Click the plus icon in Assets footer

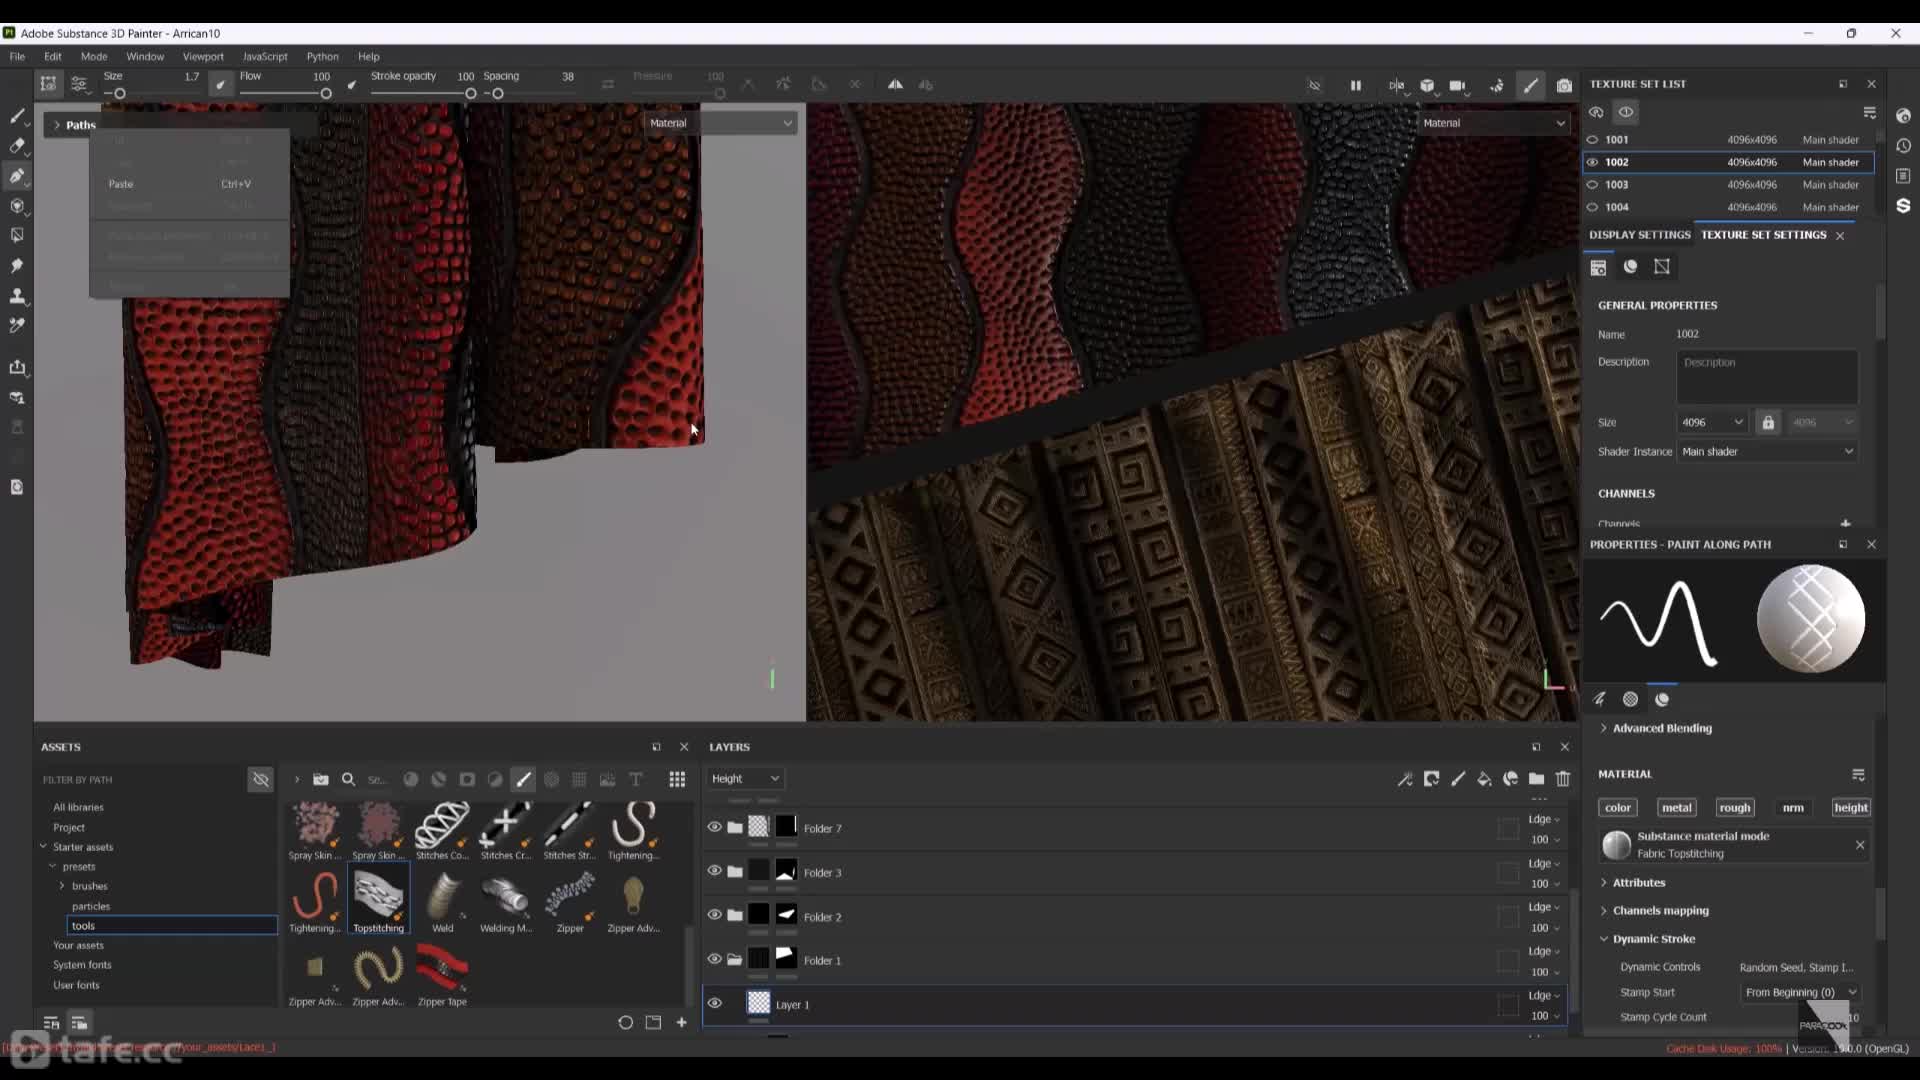[682, 1023]
